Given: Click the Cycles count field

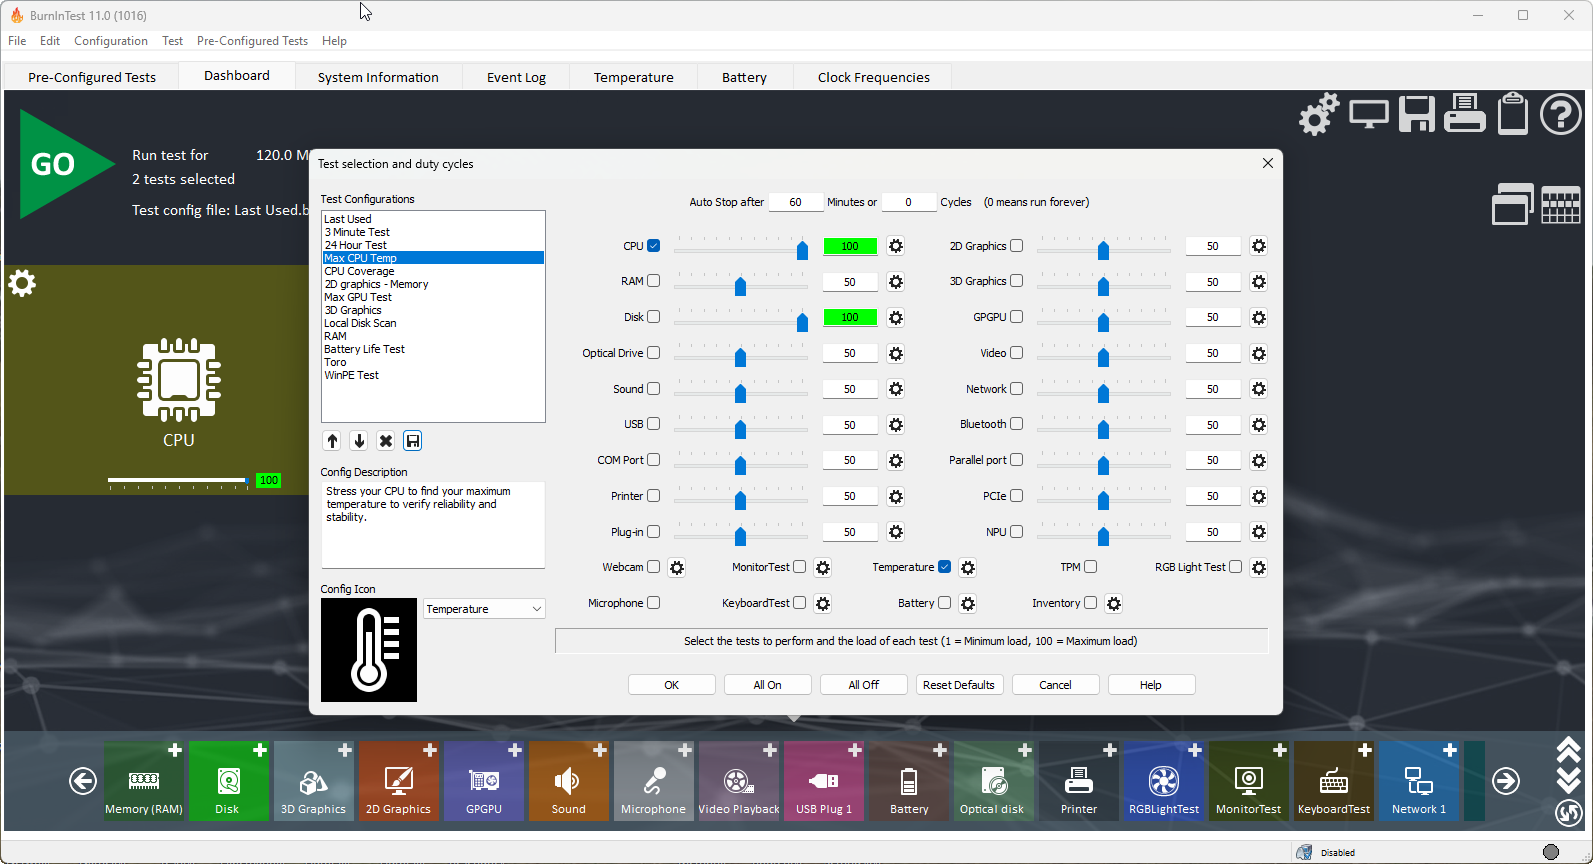Looking at the screenshot, I should (909, 202).
